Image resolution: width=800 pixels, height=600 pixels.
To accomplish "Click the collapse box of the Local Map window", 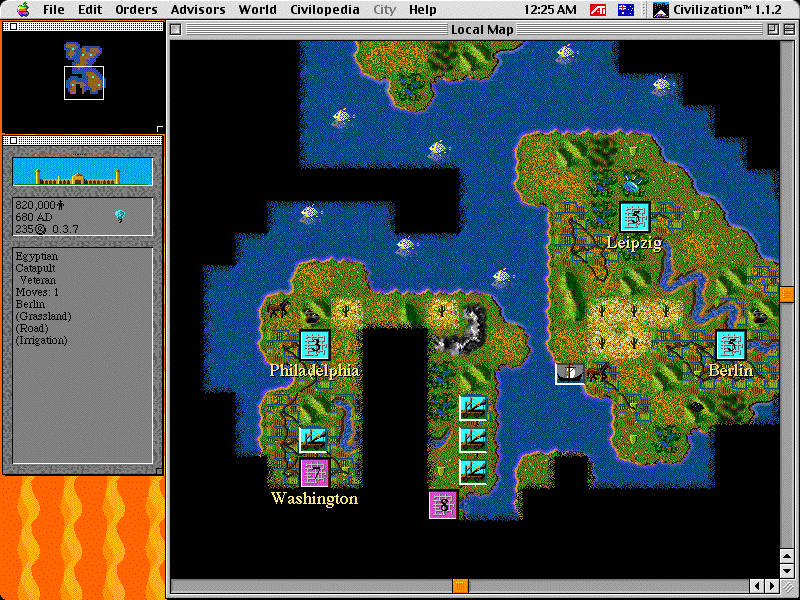I will point(790,30).
